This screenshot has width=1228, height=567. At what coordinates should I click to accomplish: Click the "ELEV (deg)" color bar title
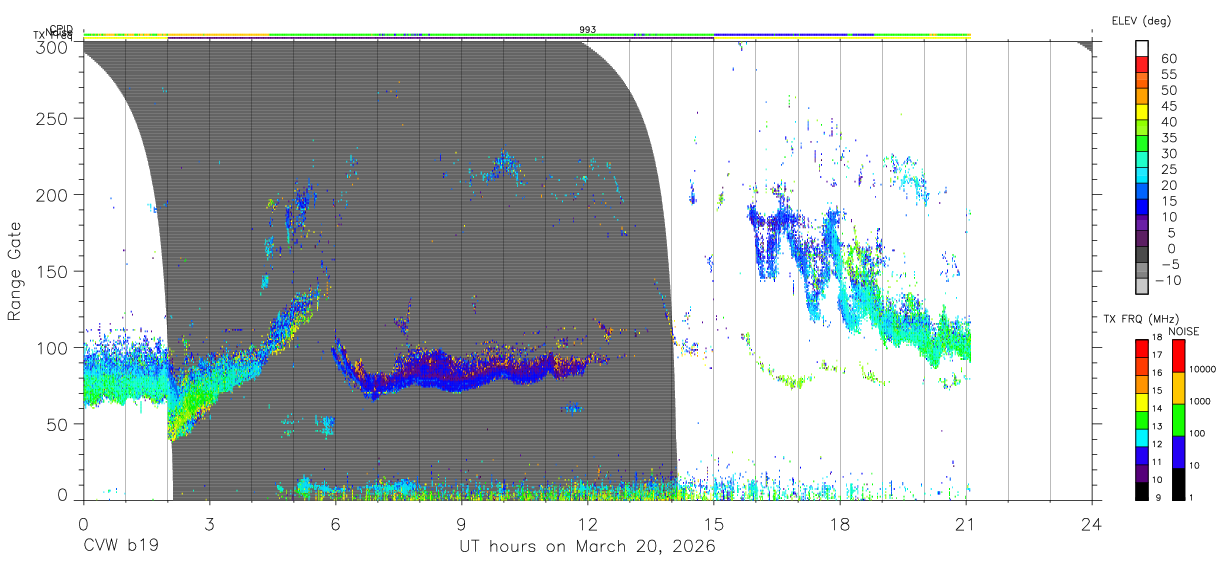[1141, 20]
